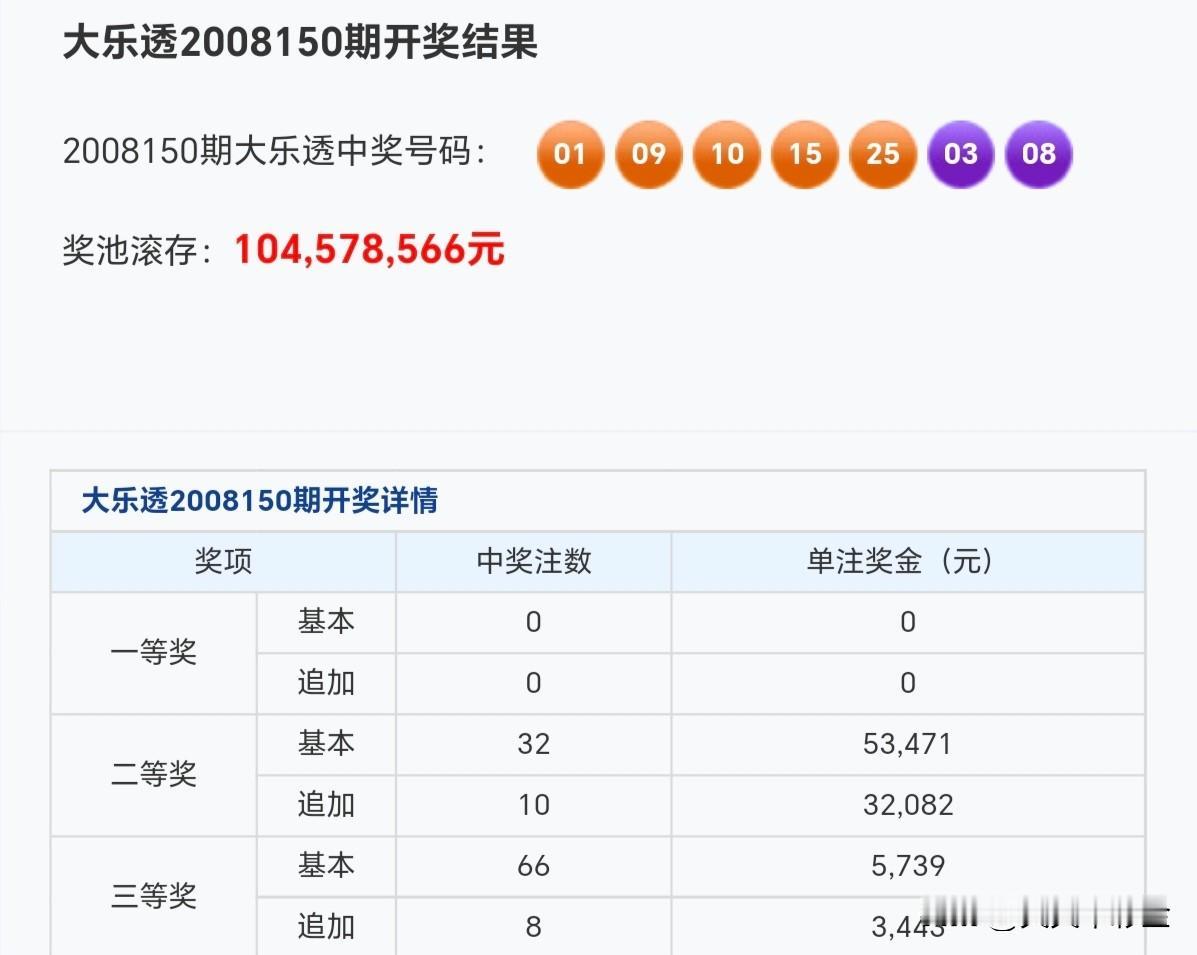Select the 二等奖 追加 winning count 10
Screen dimensions: 1197x955
[x=534, y=805]
